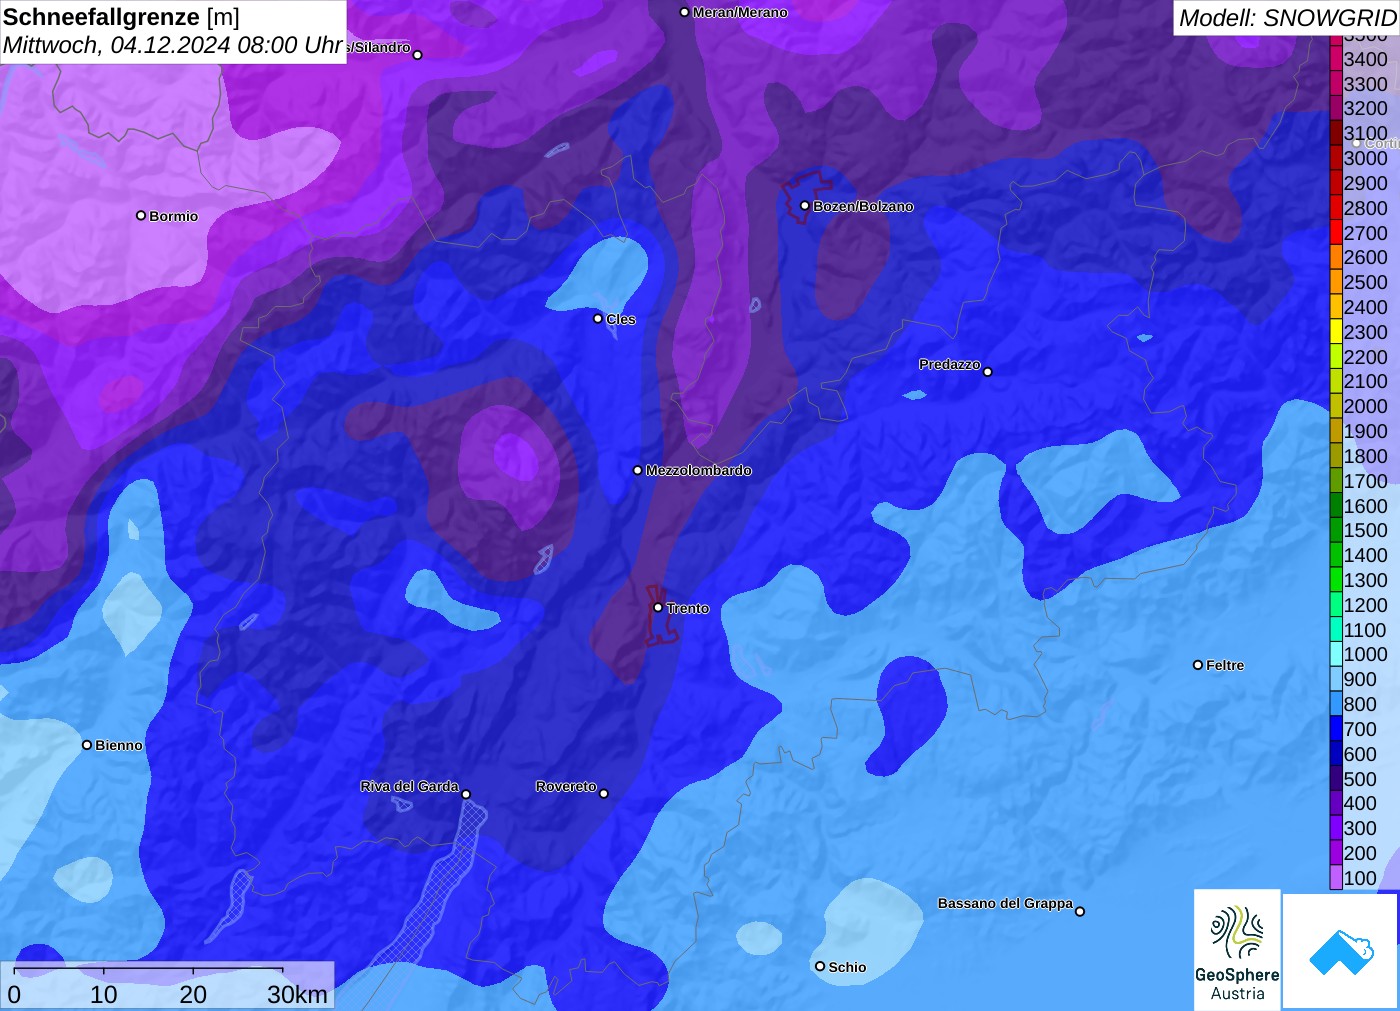Image resolution: width=1400 pixels, height=1011 pixels.
Task: Click the 500 legend value
Action: (x=1360, y=778)
